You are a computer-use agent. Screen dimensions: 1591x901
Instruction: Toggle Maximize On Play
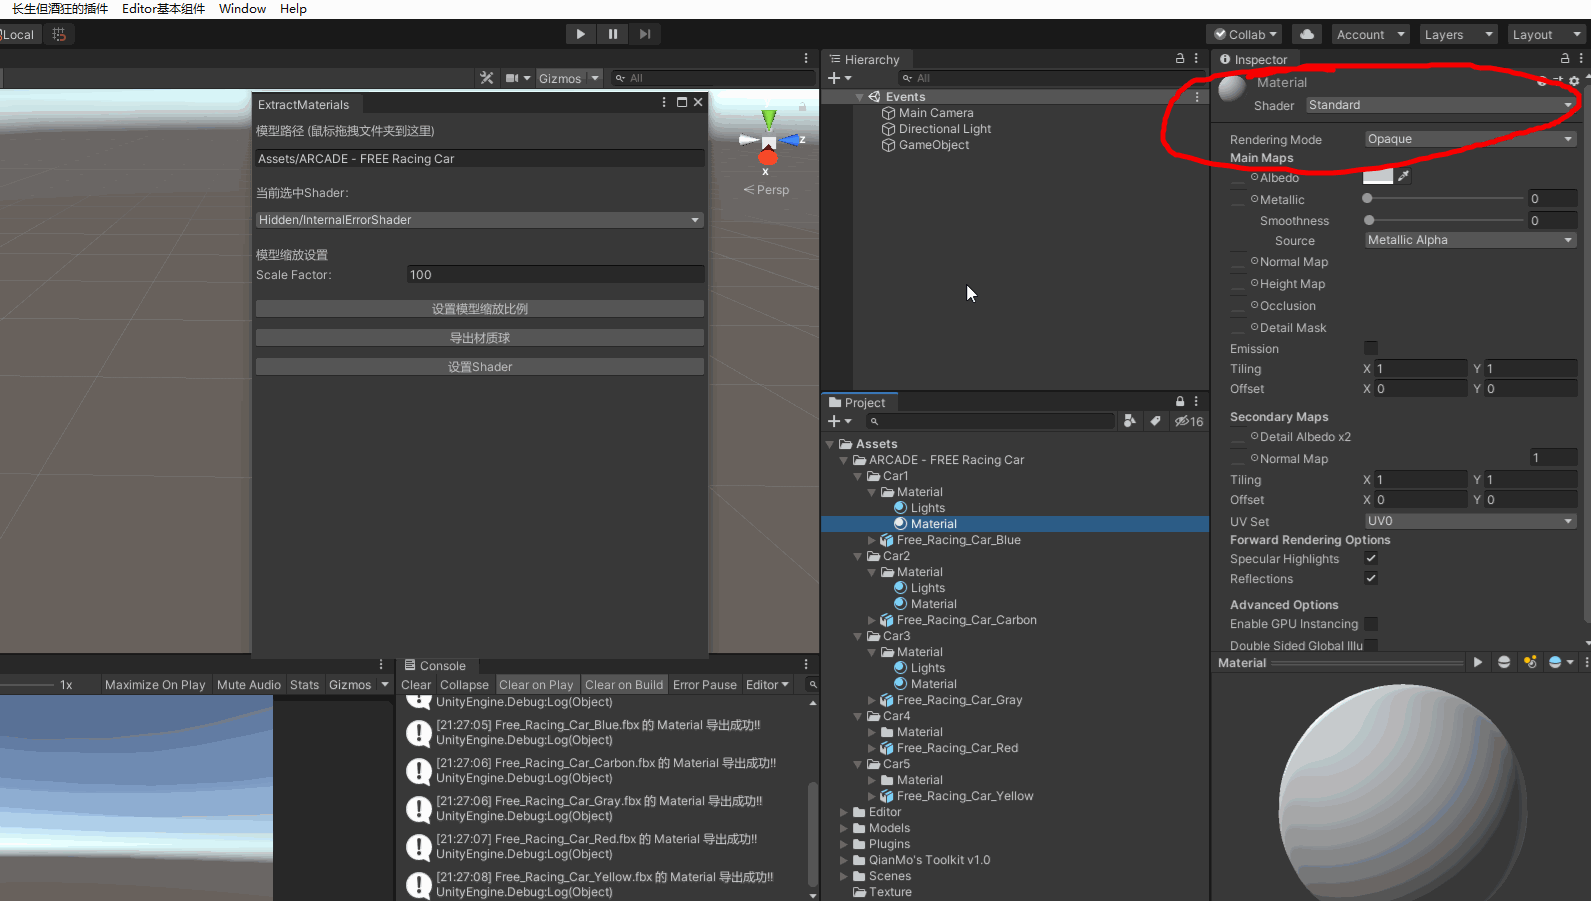[x=155, y=685]
